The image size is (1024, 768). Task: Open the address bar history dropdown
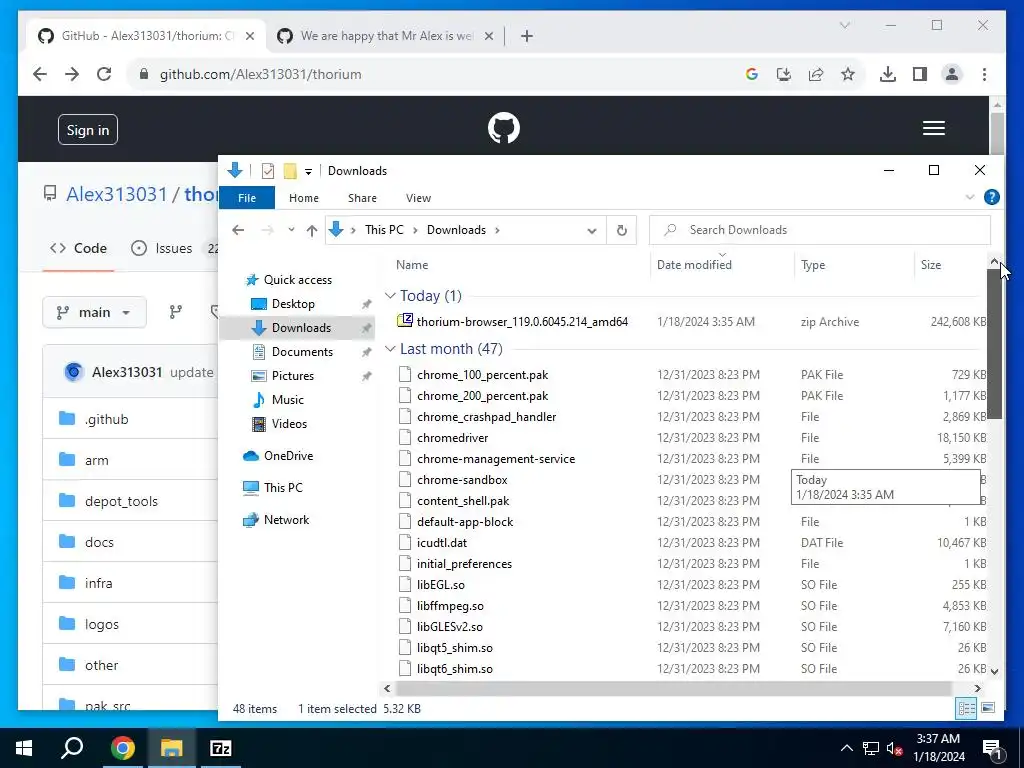[592, 231]
